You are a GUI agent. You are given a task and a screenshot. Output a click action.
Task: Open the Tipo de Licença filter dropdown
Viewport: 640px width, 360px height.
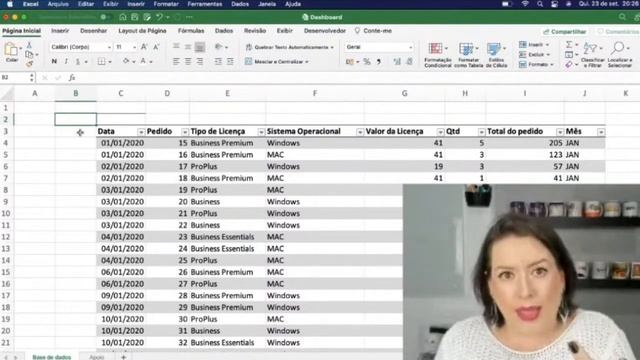(x=261, y=132)
